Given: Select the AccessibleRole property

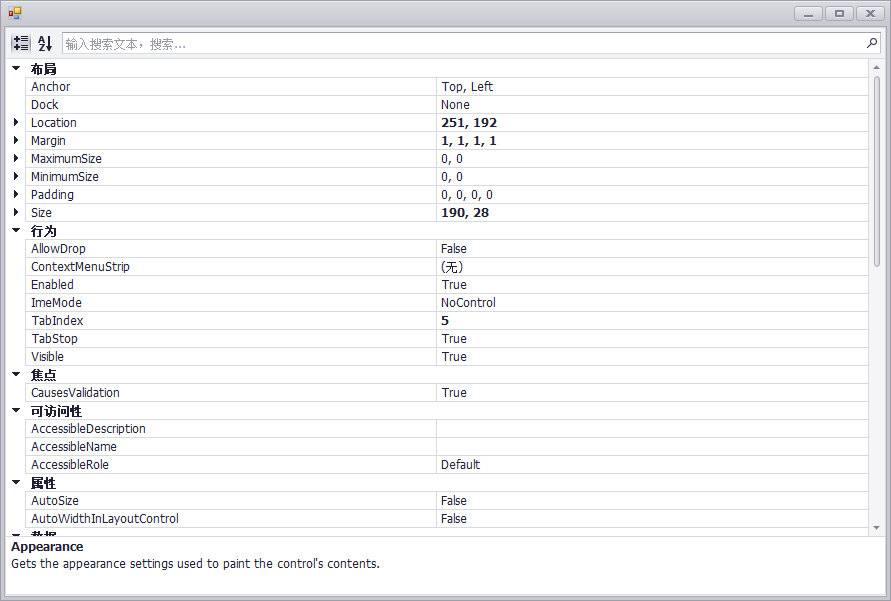Looking at the screenshot, I should [x=231, y=465].
